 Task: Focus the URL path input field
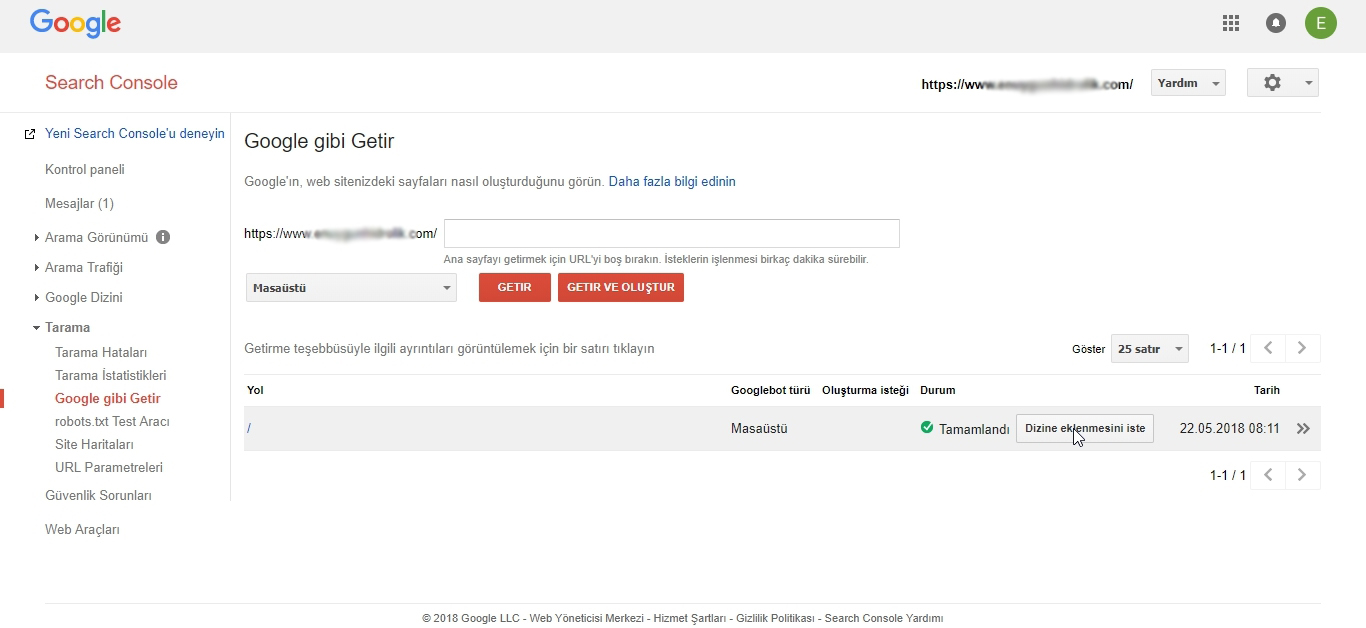(x=672, y=233)
